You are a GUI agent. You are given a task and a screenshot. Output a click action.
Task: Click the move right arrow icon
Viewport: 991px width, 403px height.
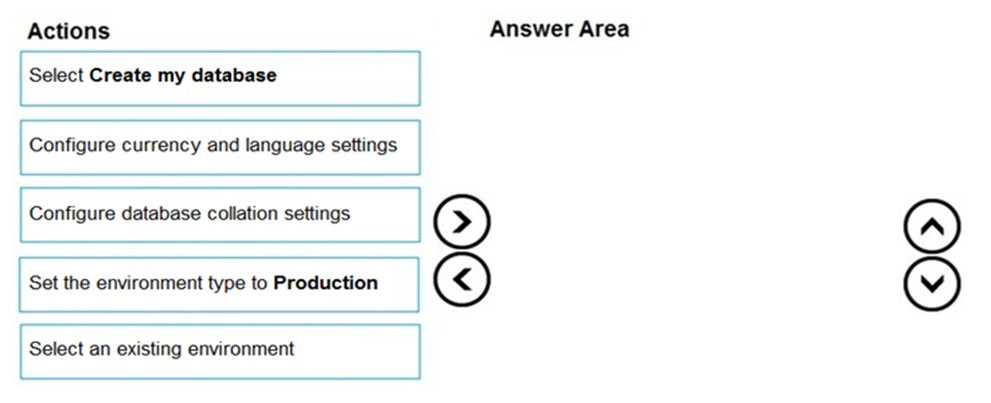pyautogui.click(x=462, y=222)
